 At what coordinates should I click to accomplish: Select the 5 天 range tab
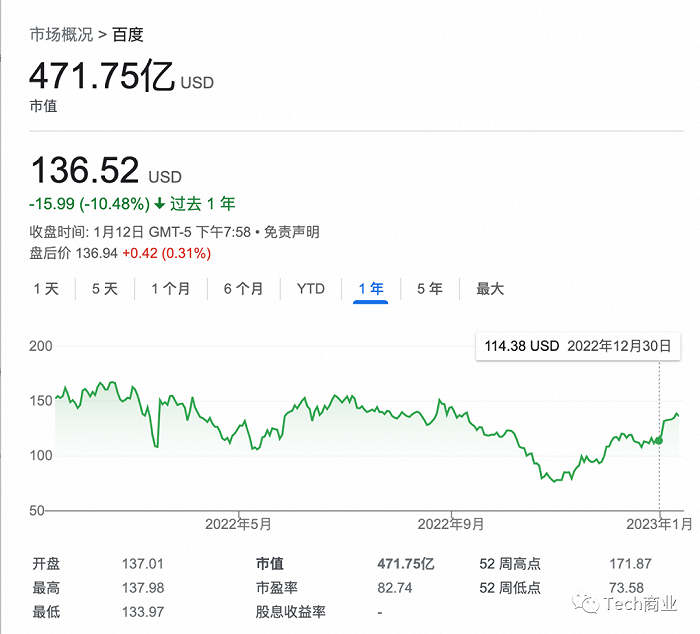pos(104,289)
